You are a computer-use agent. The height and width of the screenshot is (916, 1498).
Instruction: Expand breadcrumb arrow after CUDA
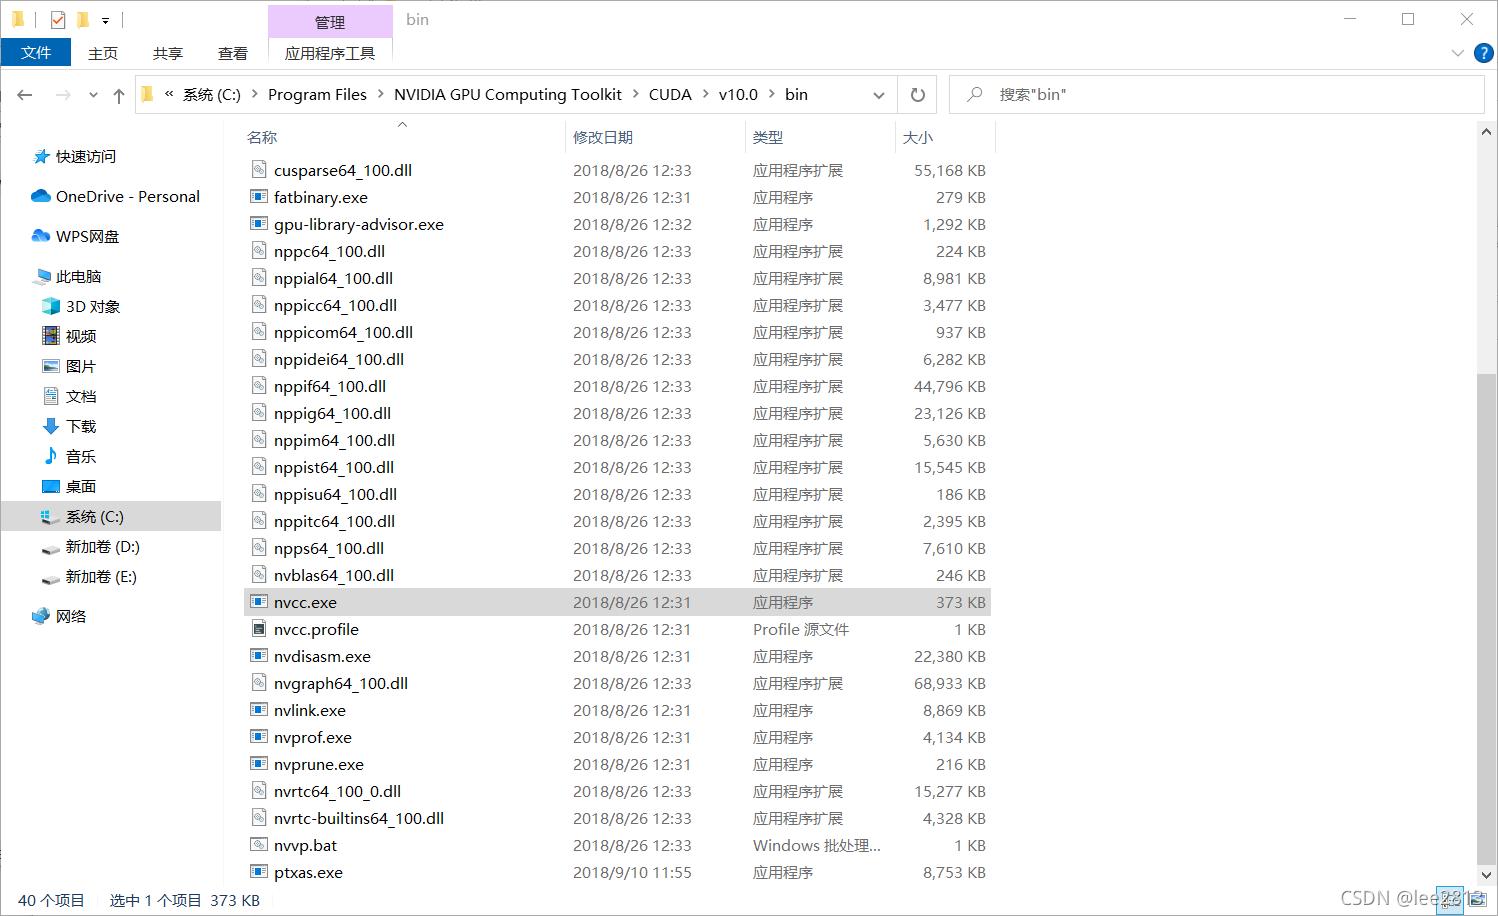click(705, 94)
